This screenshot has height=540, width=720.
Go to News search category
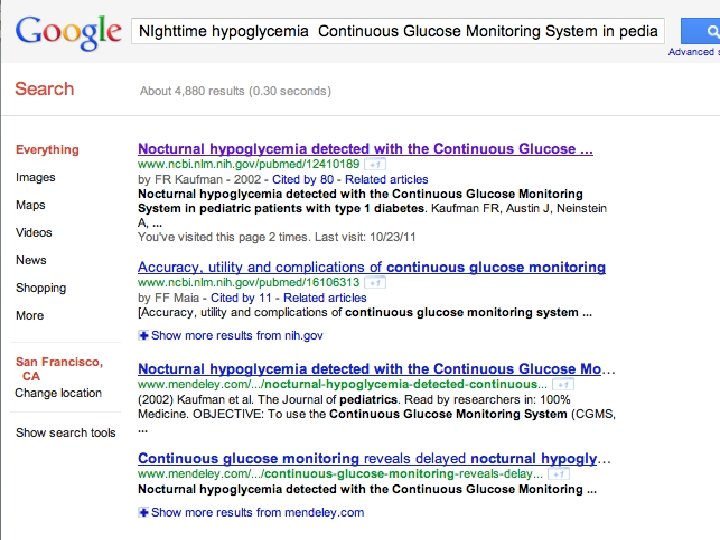[31, 260]
